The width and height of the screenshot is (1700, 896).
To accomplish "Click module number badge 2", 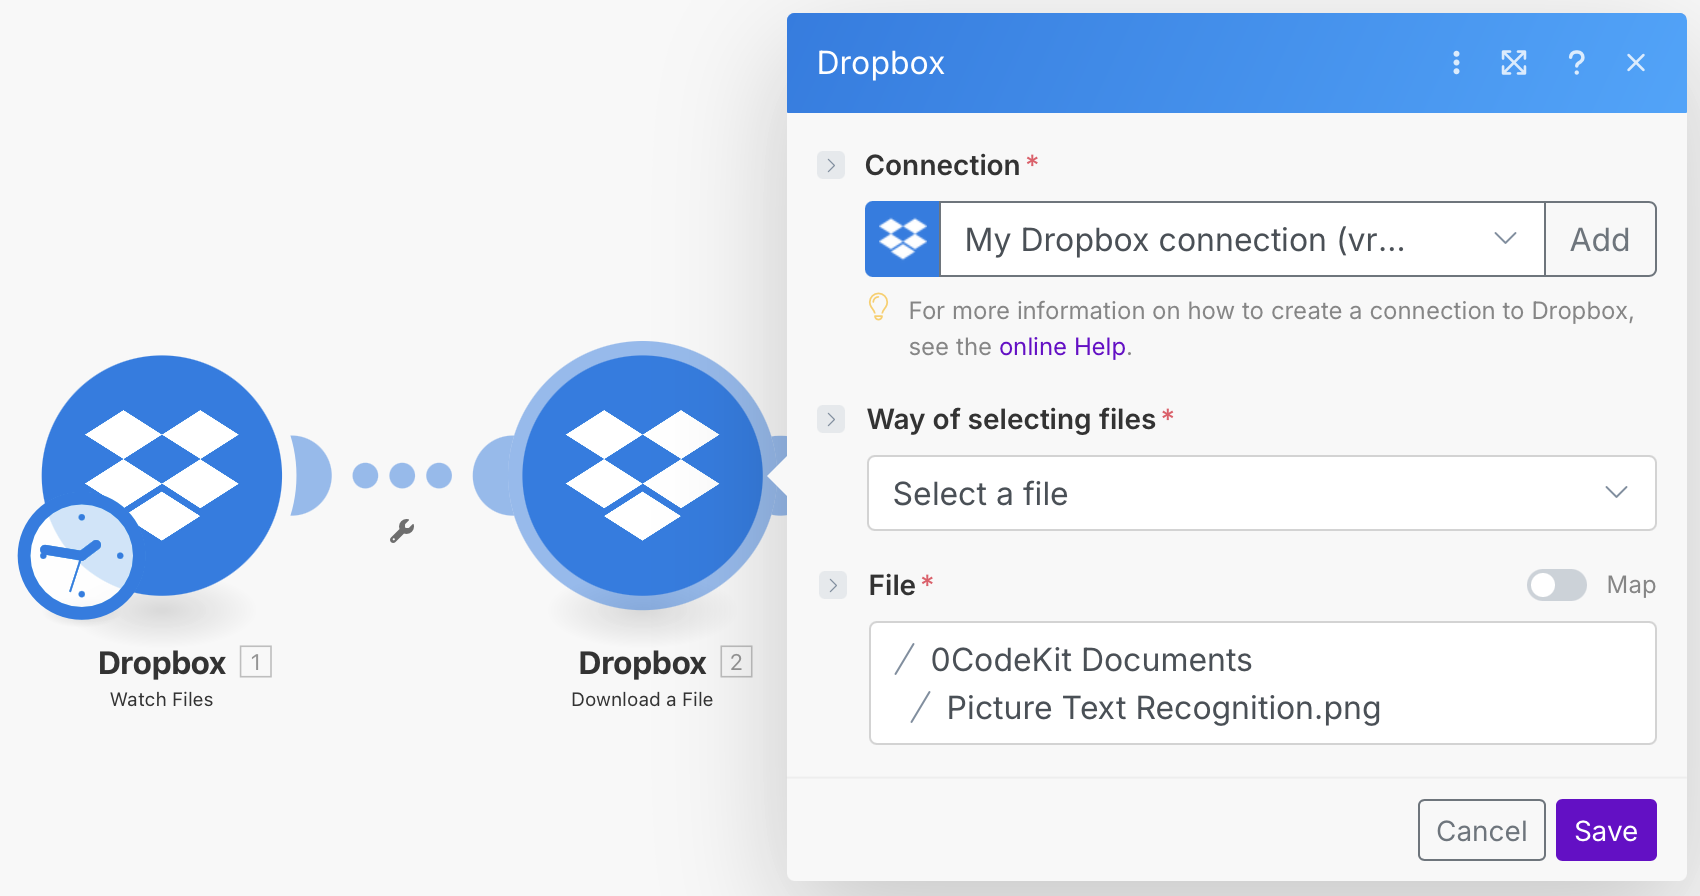I will coord(737,662).
